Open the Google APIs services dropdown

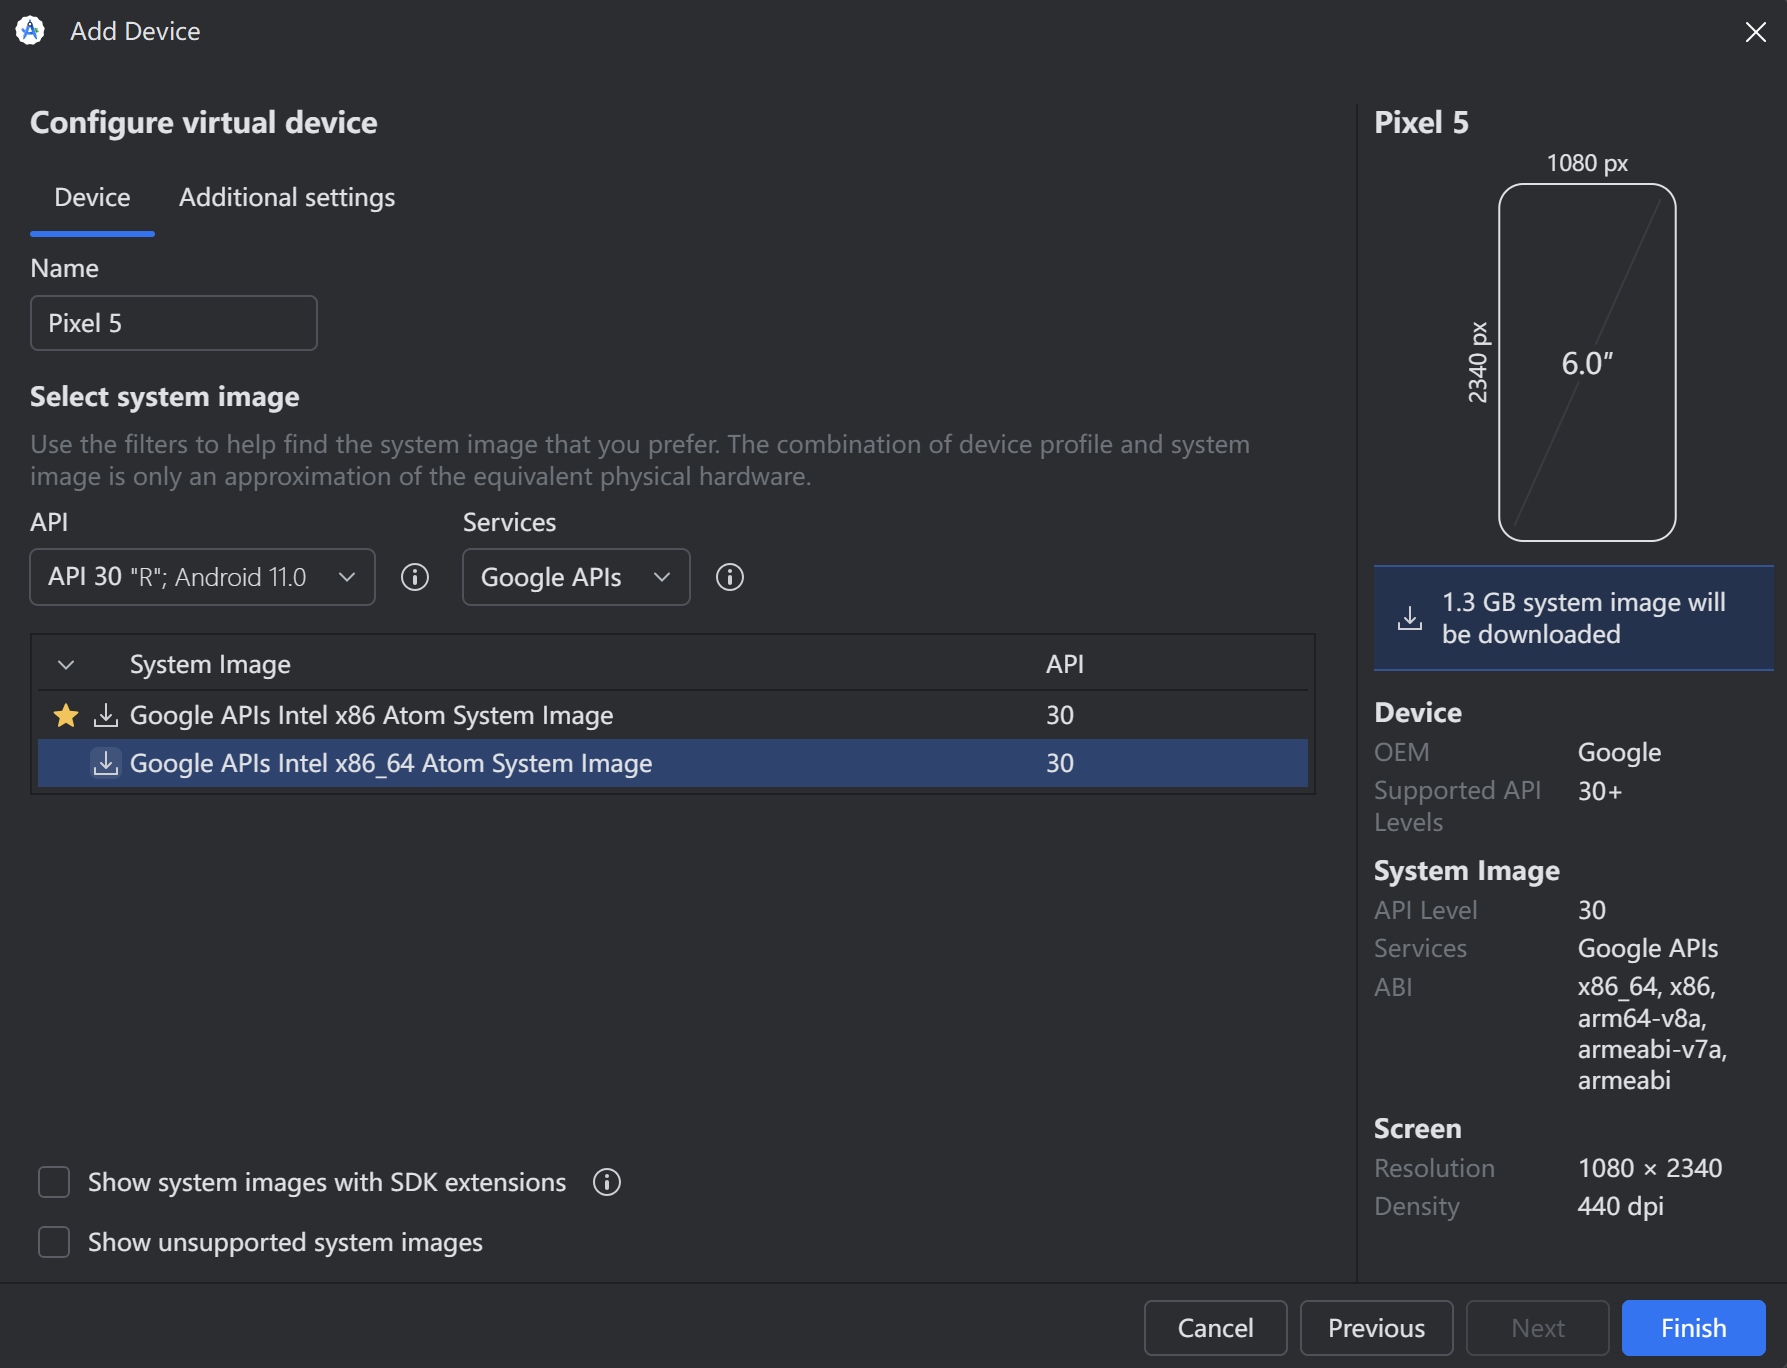point(576,577)
